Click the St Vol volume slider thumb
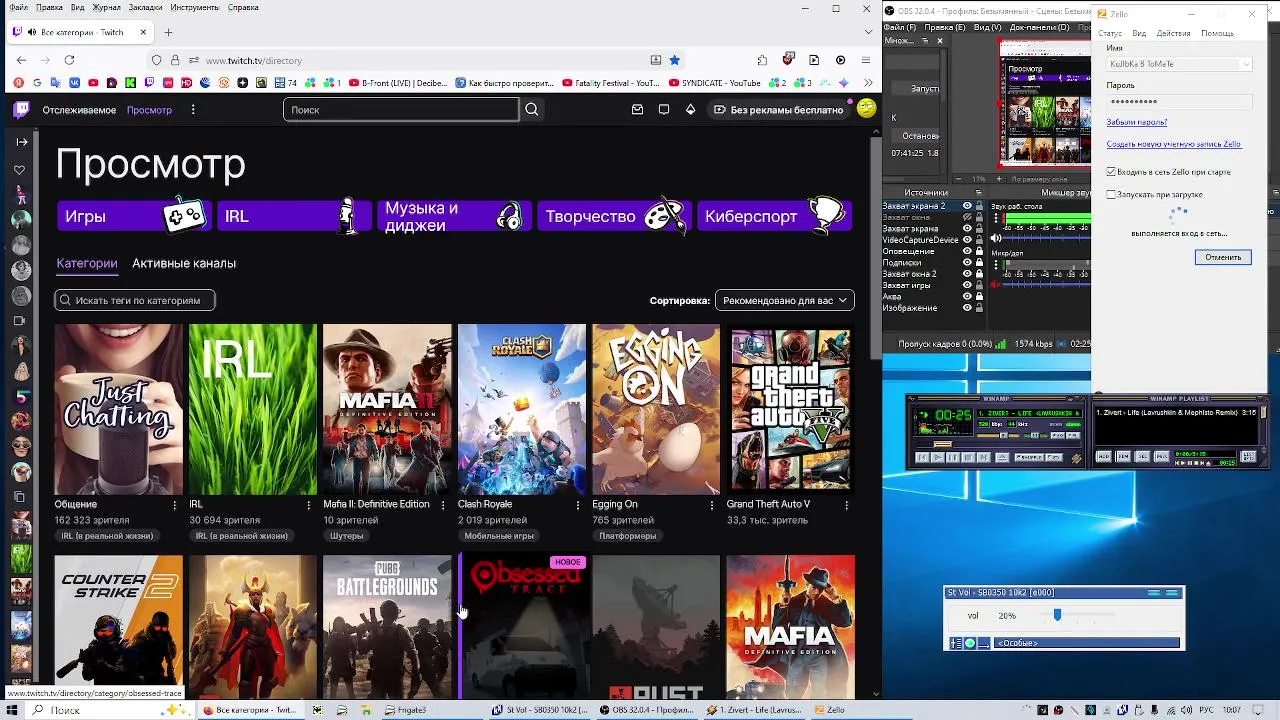Screen dimensions: 1280x720 coord(1057,615)
